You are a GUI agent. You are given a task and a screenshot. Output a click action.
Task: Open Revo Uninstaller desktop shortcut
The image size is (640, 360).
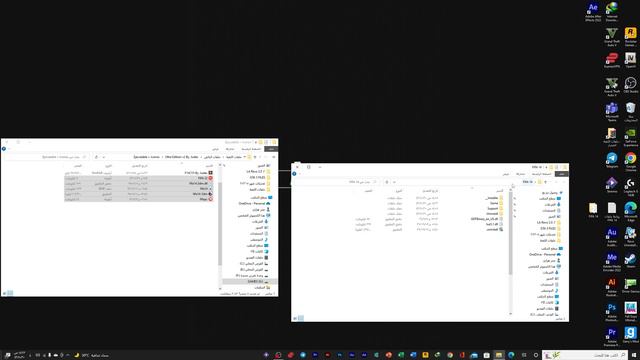click(x=630, y=236)
